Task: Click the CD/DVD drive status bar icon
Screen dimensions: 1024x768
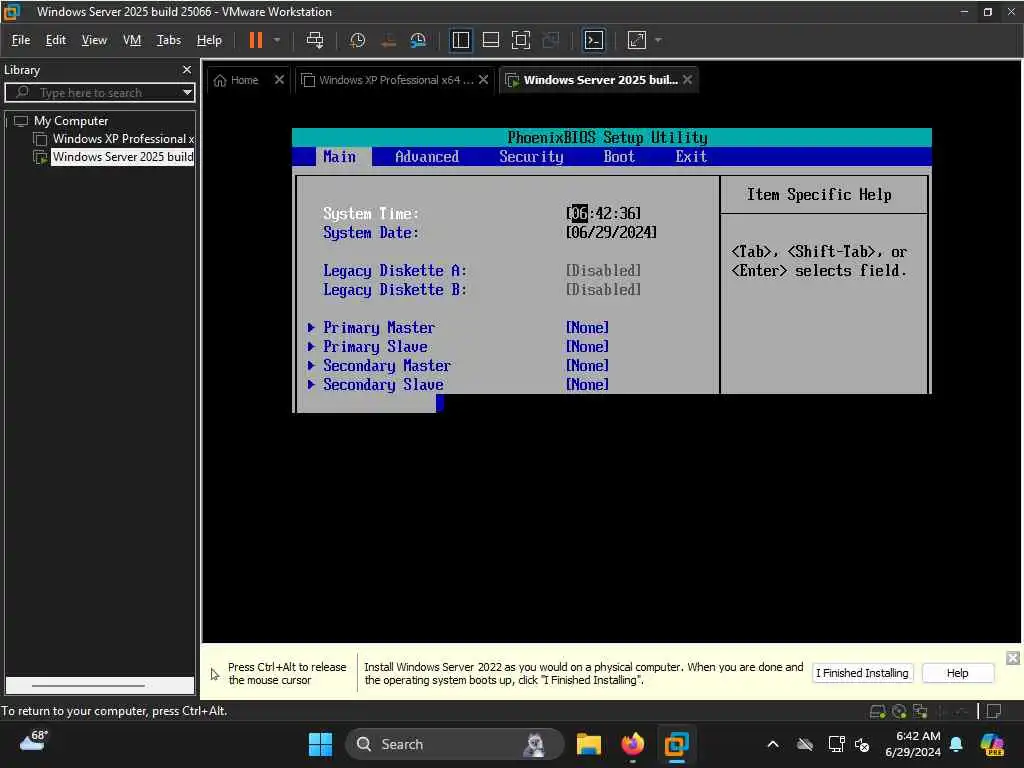Action: pos(899,711)
